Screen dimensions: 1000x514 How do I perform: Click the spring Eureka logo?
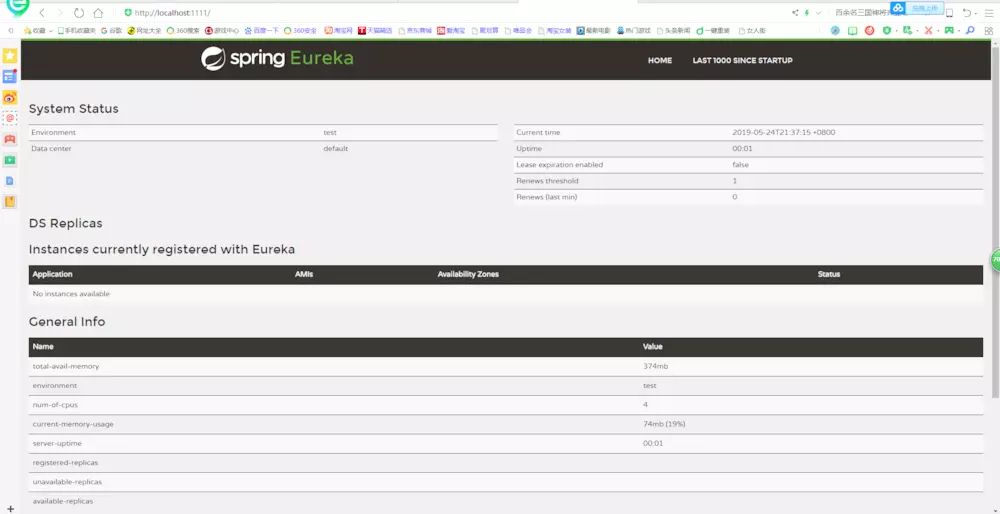click(x=277, y=58)
